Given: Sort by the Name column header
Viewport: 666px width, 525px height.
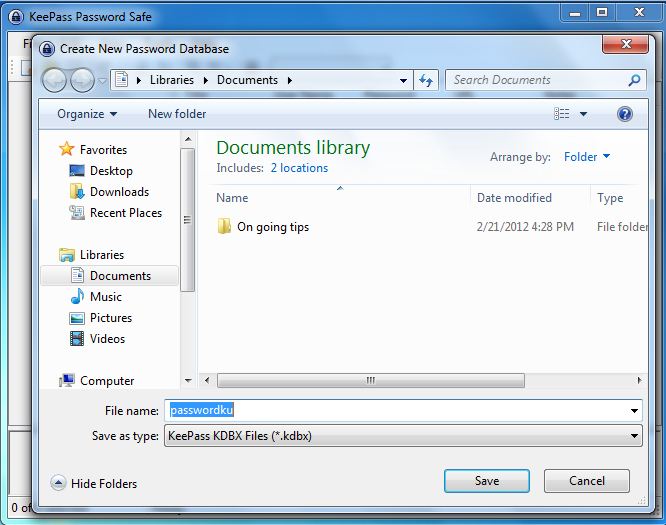Looking at the screenshot, I should (340, 198).
